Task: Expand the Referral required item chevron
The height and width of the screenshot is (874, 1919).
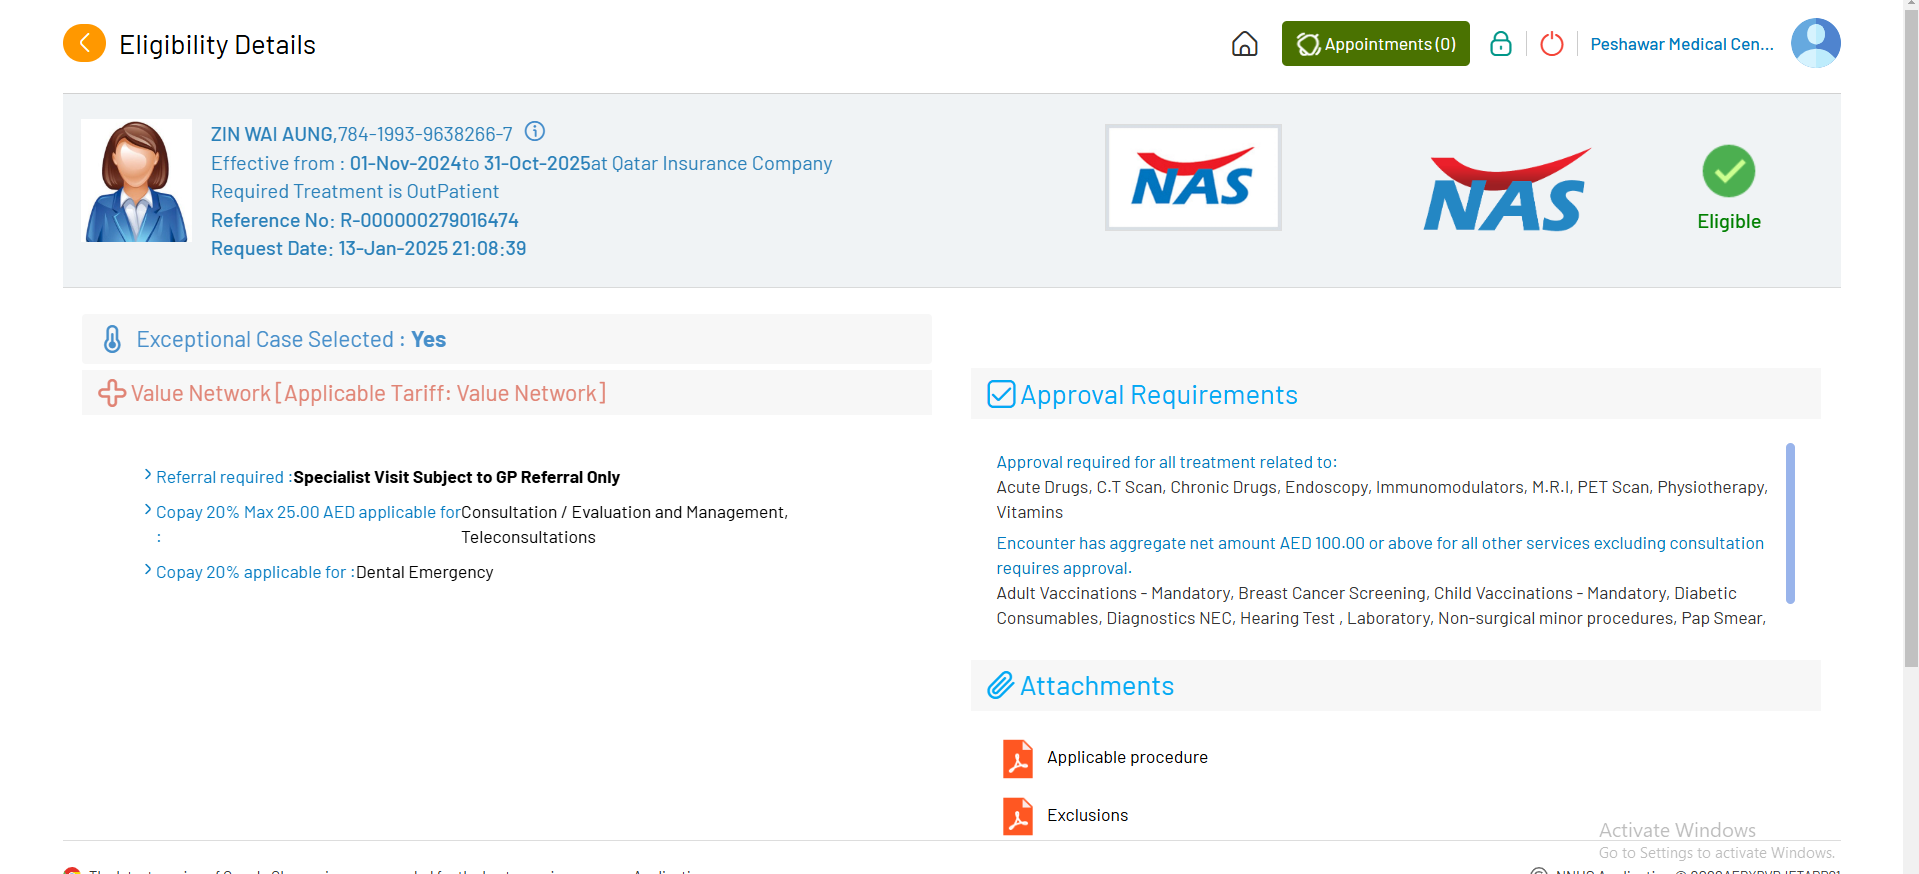Action: tap(148, 475)
